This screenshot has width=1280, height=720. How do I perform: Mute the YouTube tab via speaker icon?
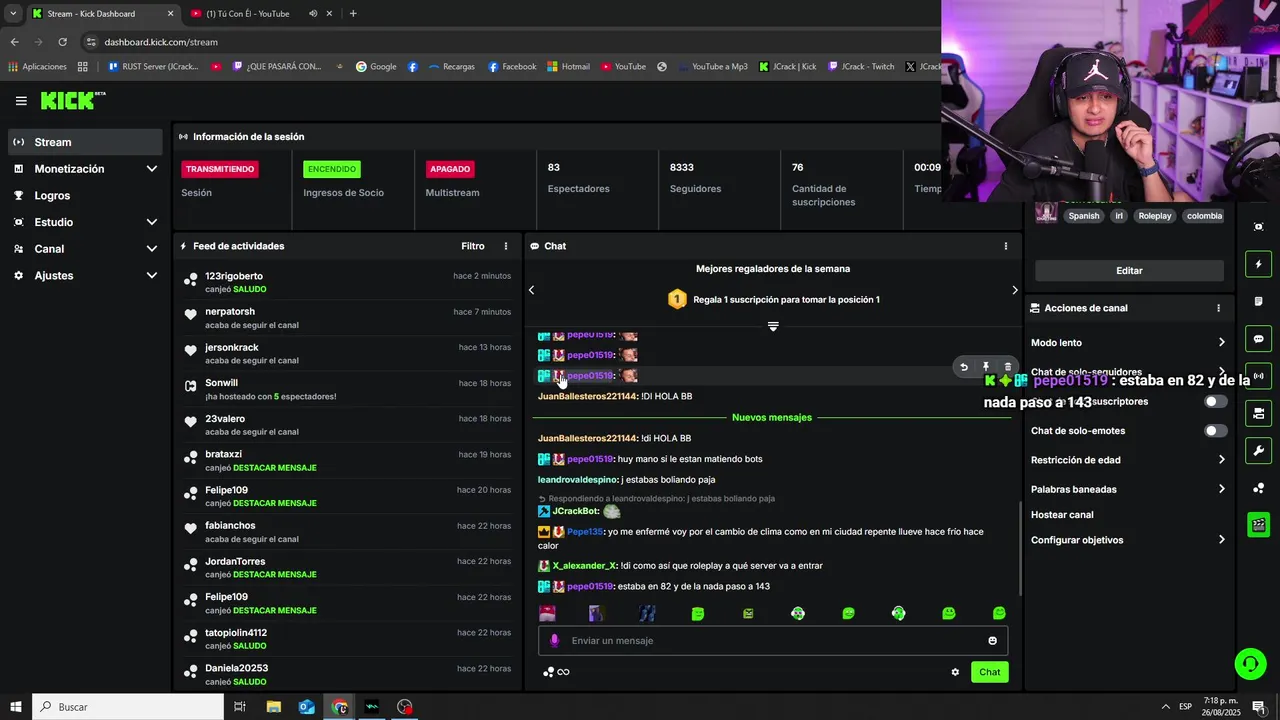(x=314, y=14)
